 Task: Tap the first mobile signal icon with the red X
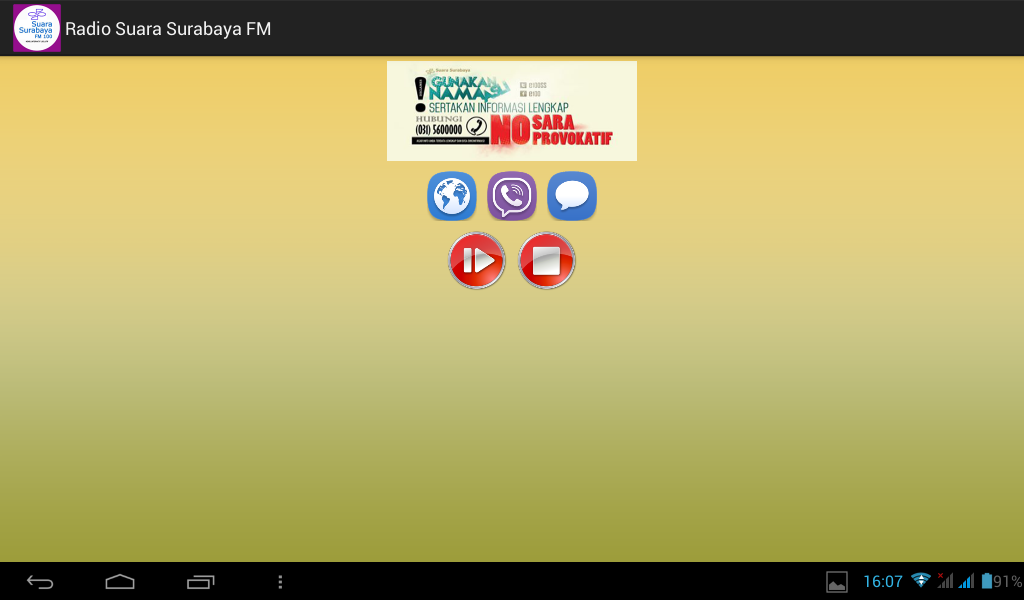click(945, 580)
